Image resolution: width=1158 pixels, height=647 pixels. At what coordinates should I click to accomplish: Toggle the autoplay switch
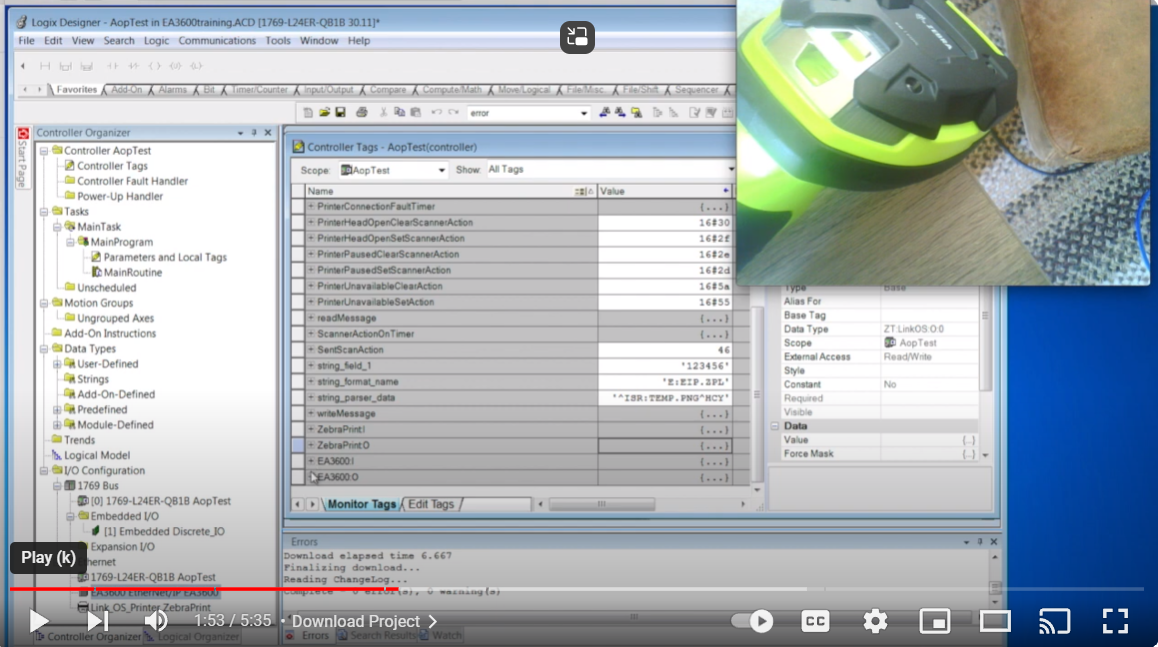coord(754,621)
